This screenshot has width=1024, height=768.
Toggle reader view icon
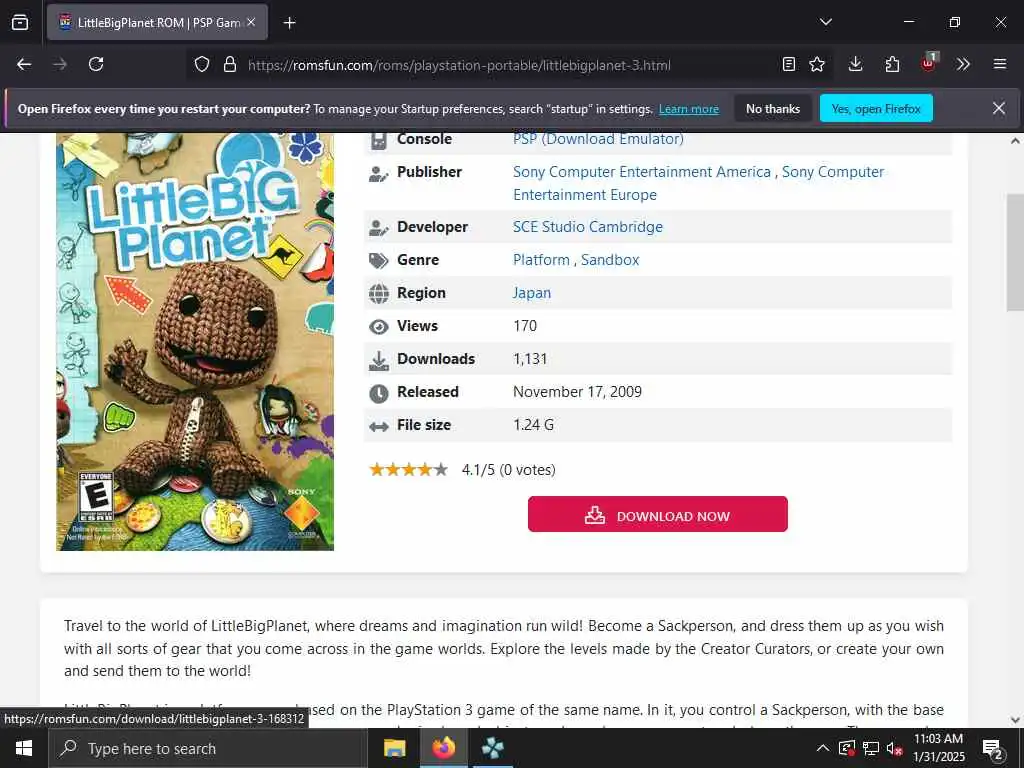click(x=788, y=64)
